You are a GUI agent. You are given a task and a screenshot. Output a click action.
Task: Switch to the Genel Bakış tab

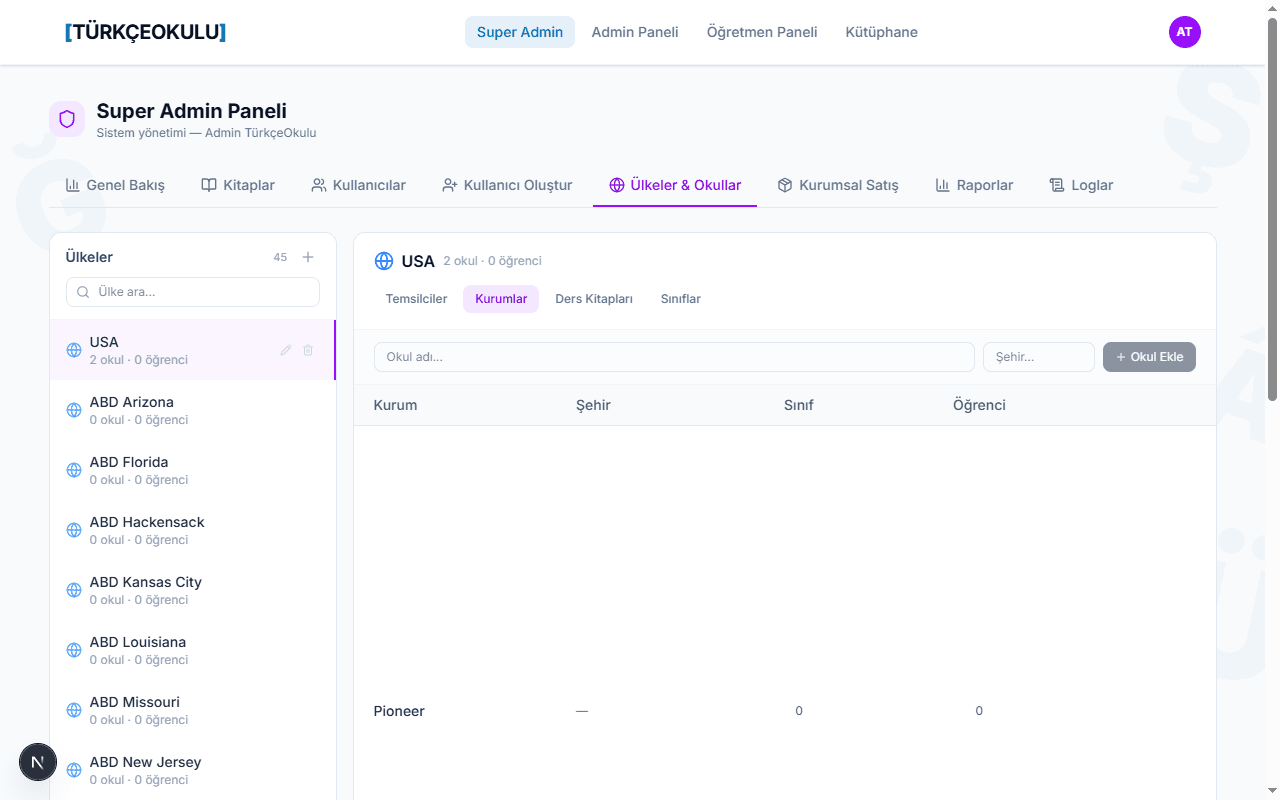115,185
